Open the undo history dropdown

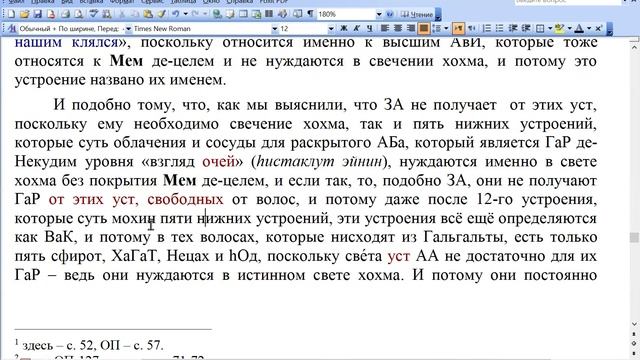(x=185, y=14)
